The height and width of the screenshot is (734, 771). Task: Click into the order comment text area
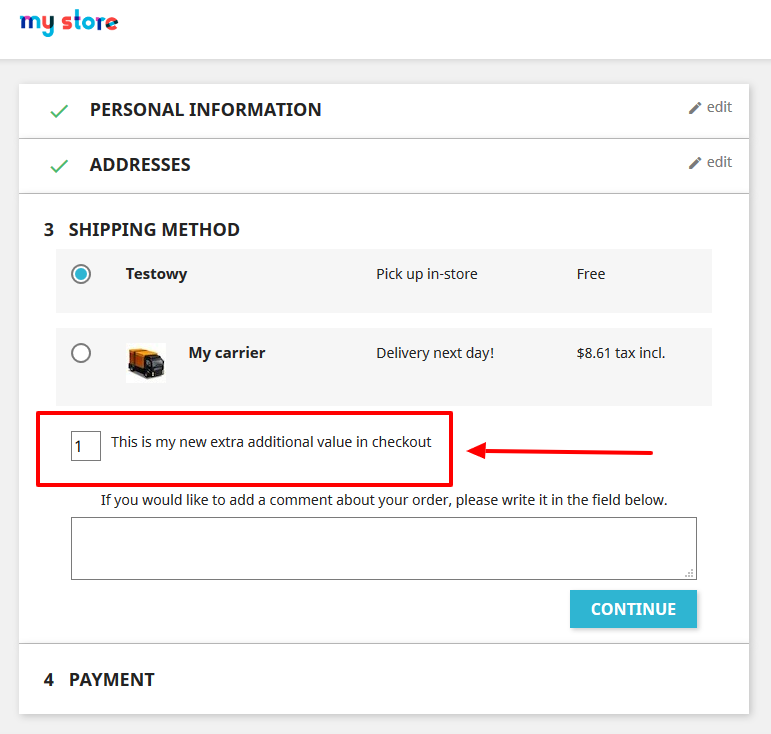[x=384, y=548]
